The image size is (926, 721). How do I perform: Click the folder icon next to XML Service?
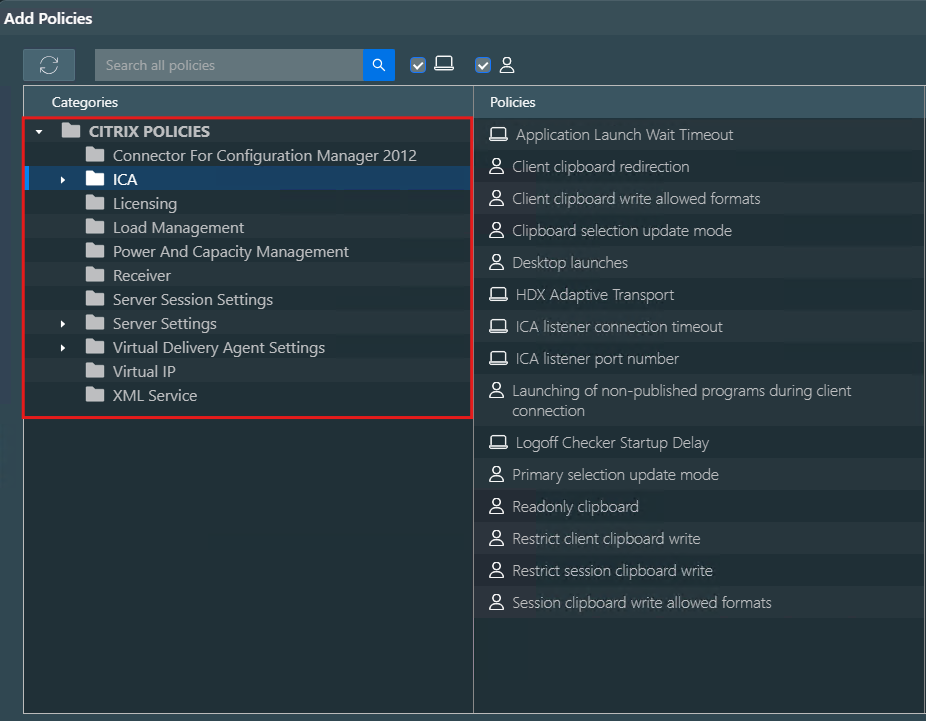95,395
